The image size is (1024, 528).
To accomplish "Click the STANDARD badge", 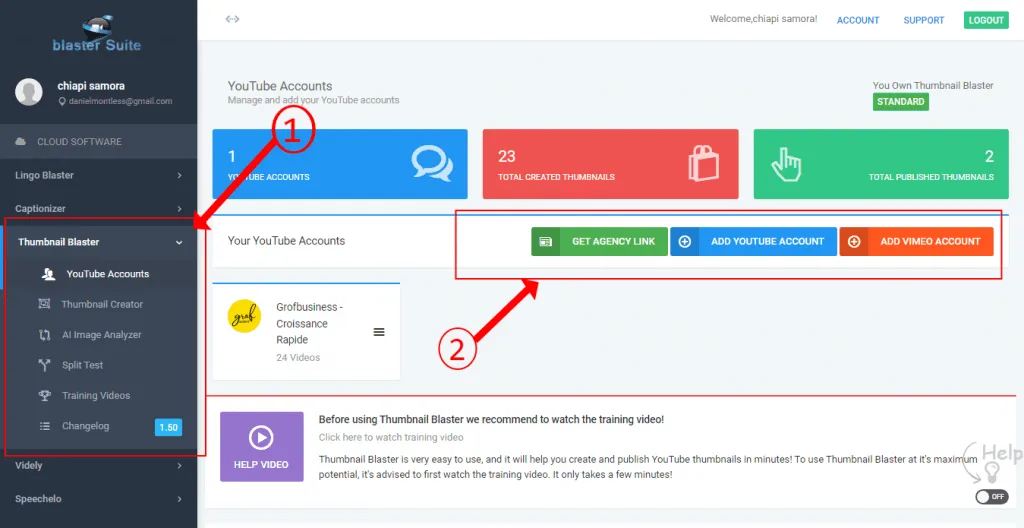I will pyautogui.click(x=901, y=102).
